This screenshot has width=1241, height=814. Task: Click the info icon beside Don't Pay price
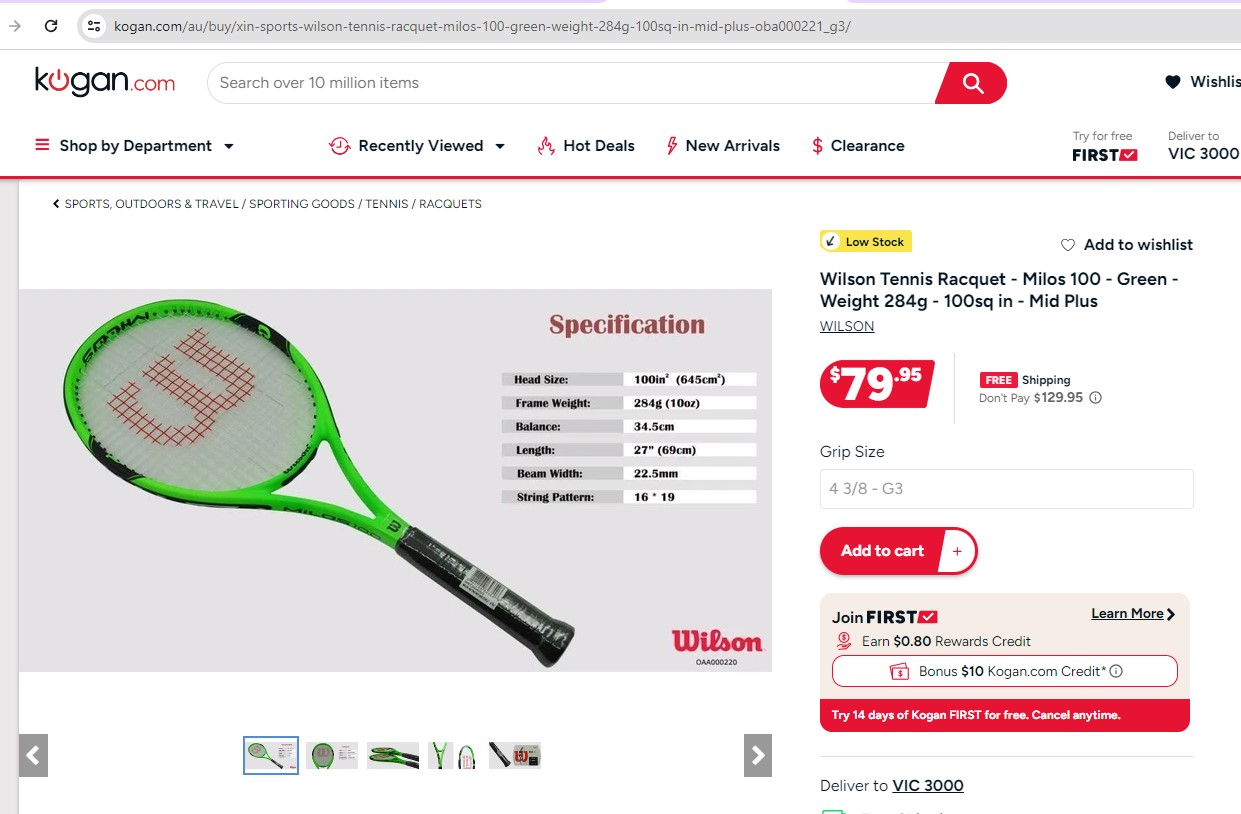[1095, 398]
